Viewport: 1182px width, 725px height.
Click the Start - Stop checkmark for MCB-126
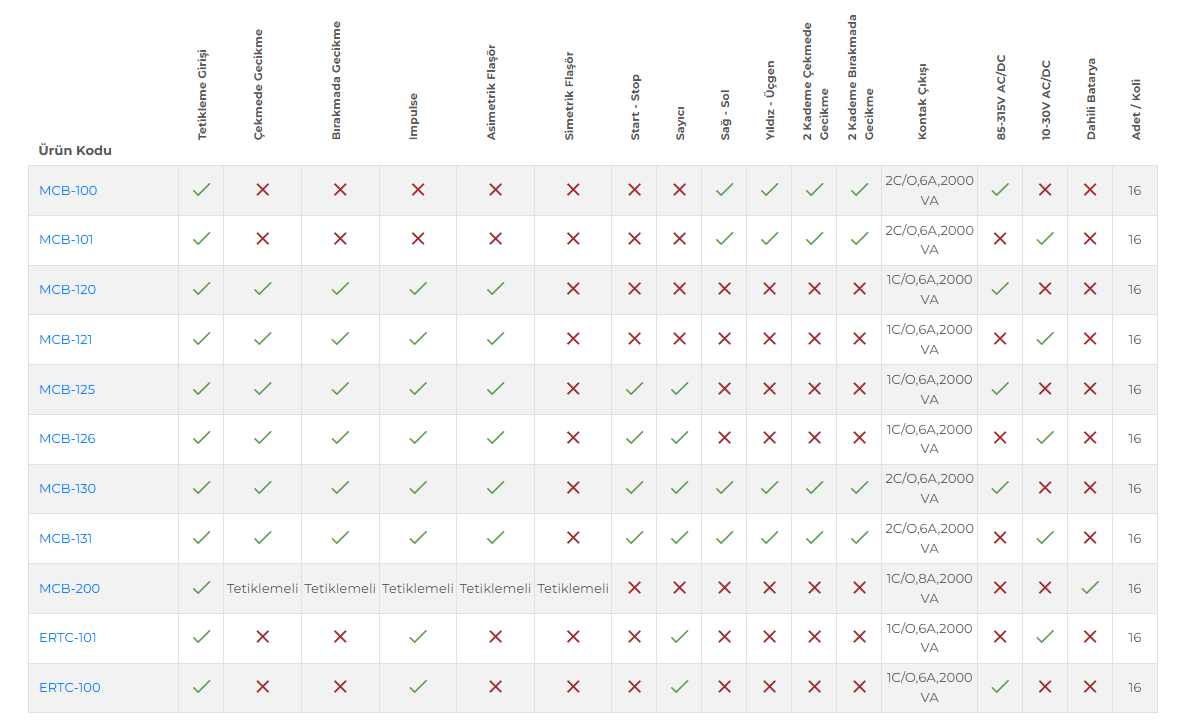(x=635, y=438)
